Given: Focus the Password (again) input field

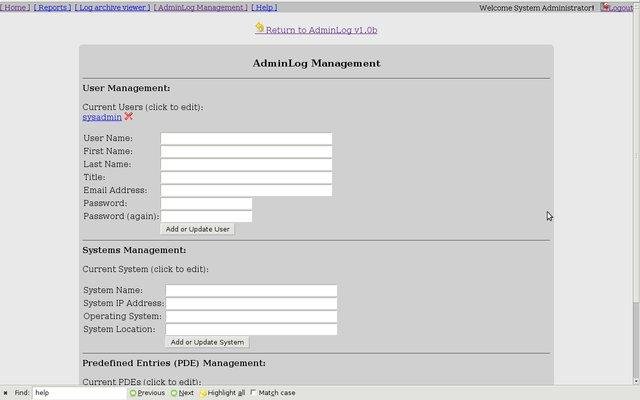Looking at the screenshot, I should click(206, 216).
